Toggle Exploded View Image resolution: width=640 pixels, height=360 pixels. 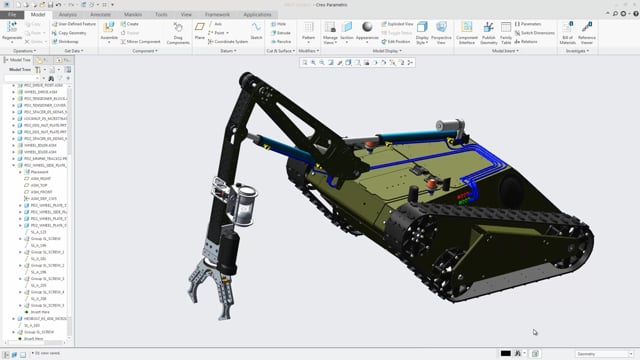click(398, 24)
